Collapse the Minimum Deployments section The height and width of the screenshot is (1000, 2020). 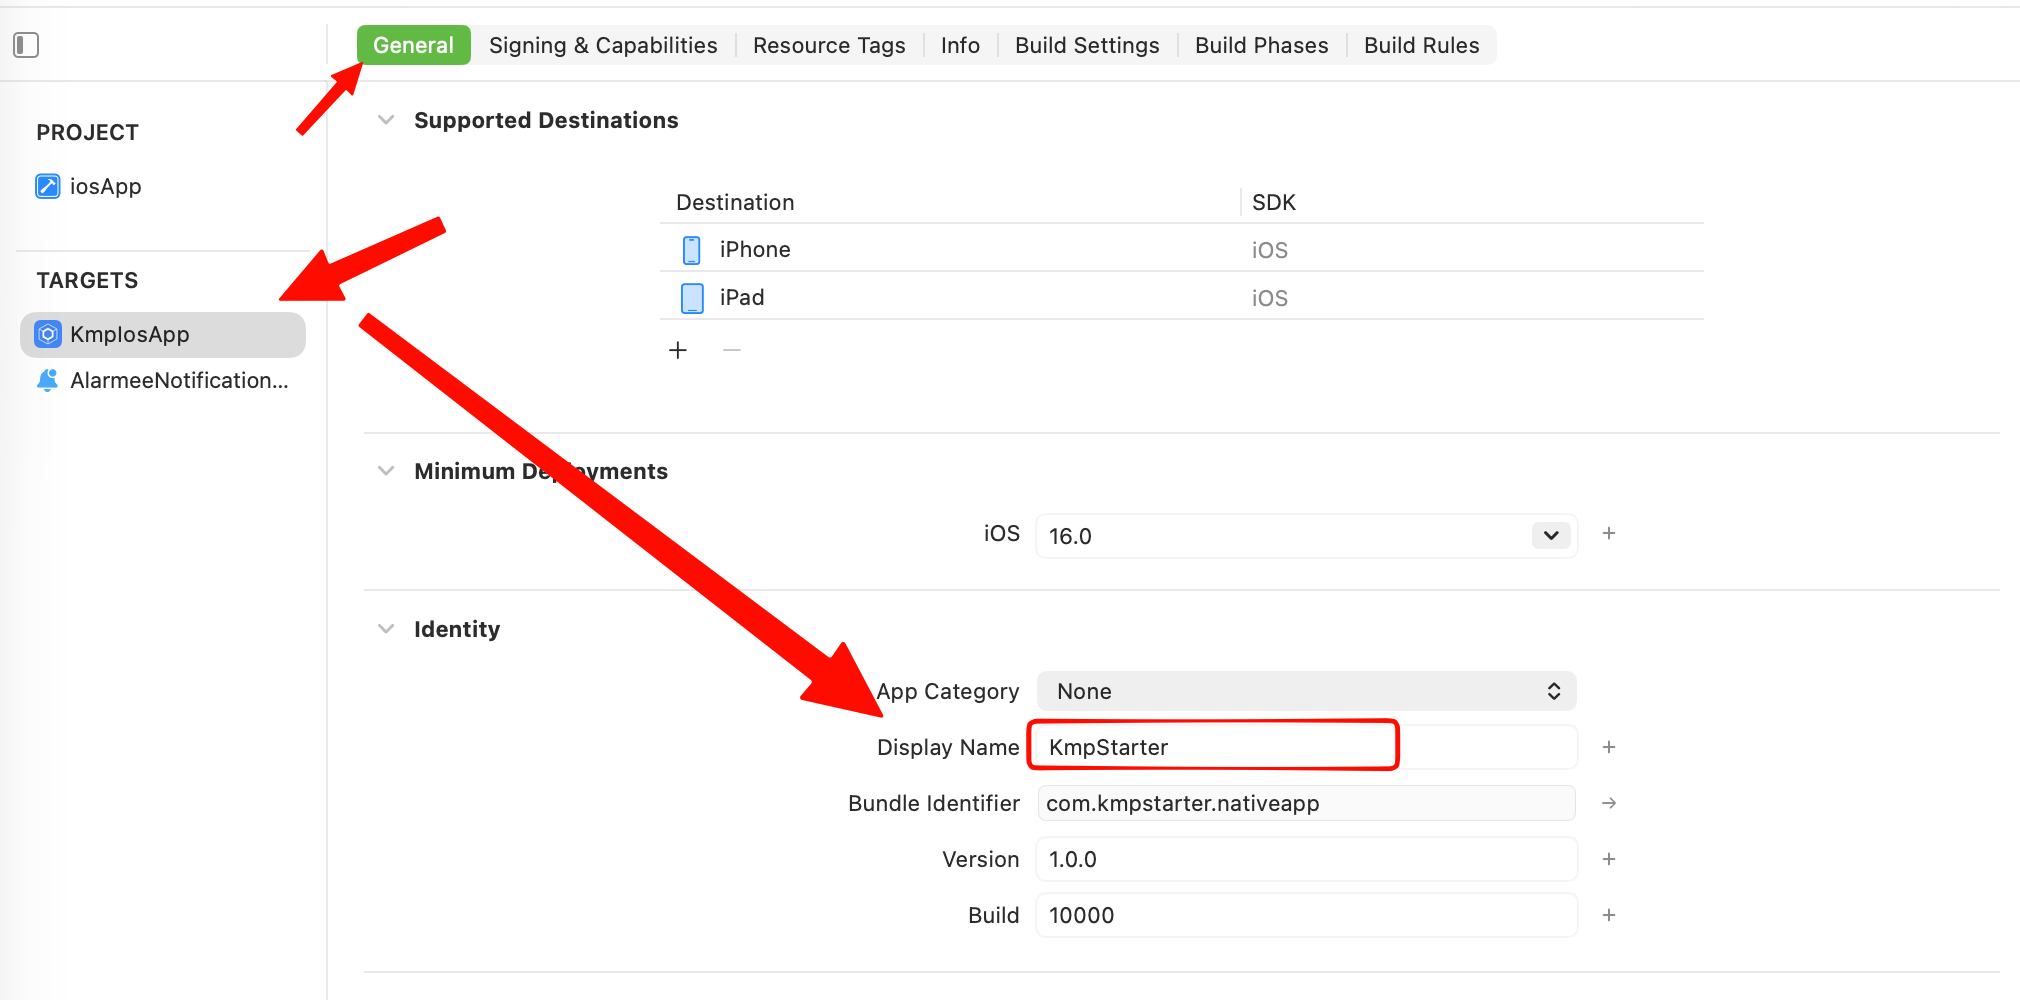386,471
